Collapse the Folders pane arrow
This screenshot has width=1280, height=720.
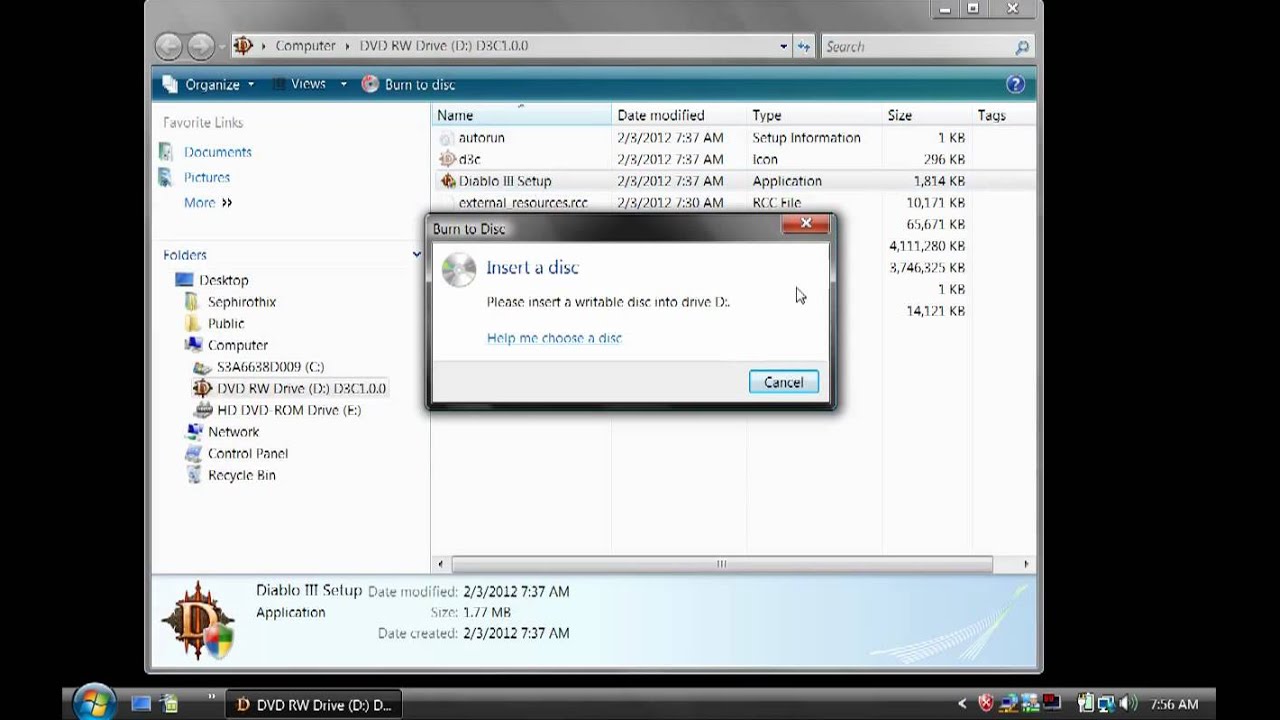point(417,254)
